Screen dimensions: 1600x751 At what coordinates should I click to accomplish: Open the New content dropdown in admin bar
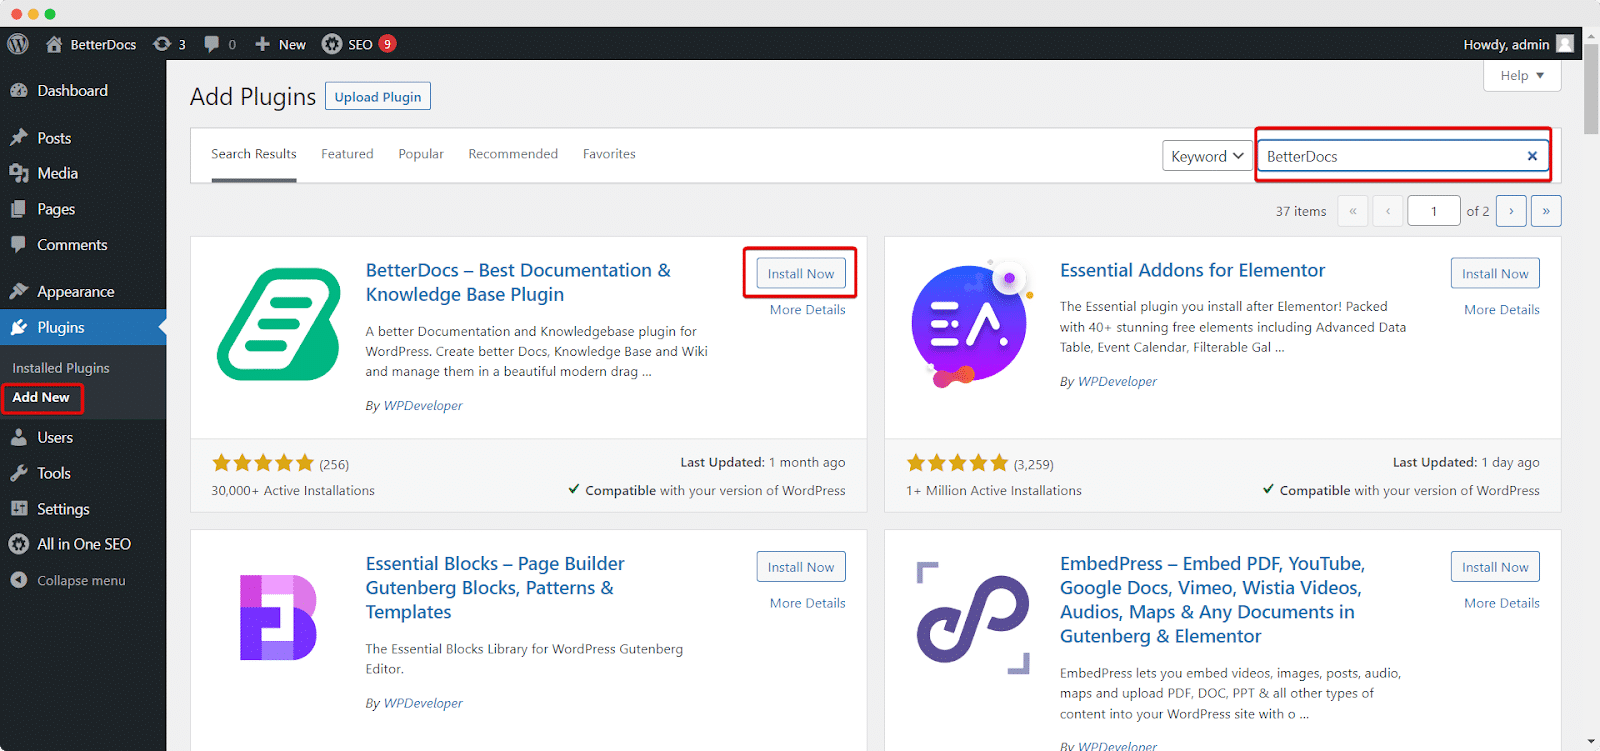[281, 44]
